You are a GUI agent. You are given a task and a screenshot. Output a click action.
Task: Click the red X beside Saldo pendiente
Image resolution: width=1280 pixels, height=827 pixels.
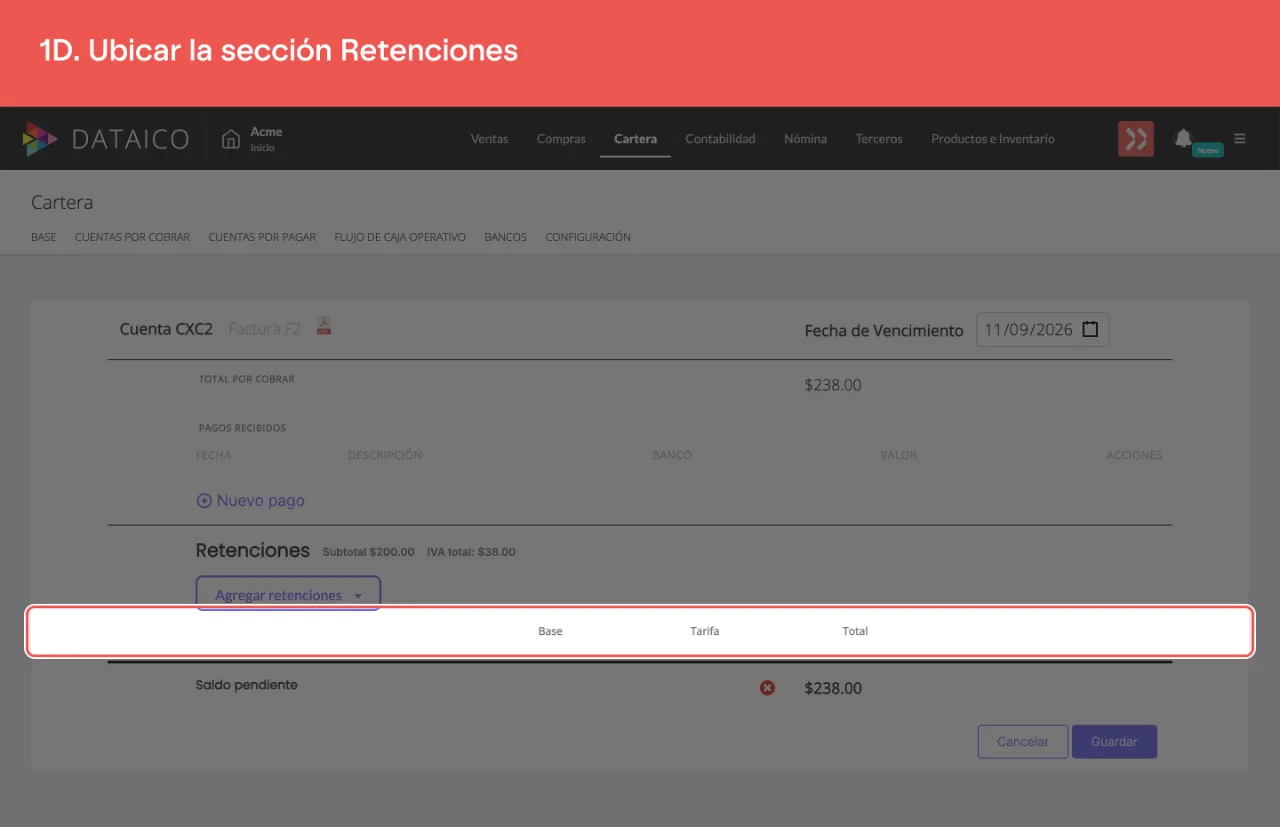tap(767, 687)
